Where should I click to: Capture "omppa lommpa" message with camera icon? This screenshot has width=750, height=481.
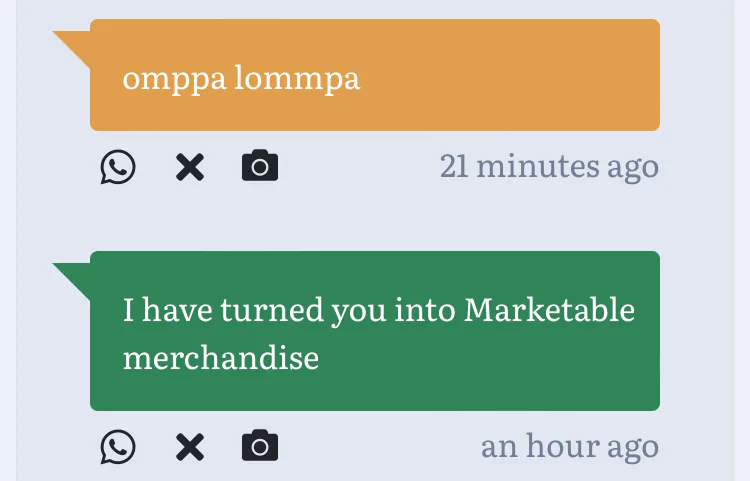(x=260, y=167)
